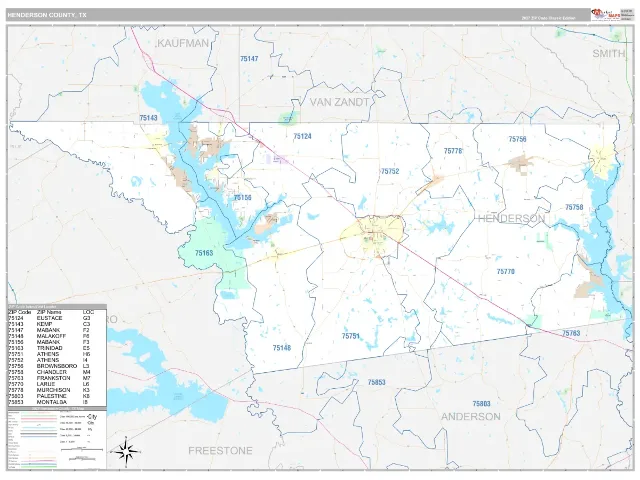
Task: Click the map publisher logo in header
Action: click(x=606, y=15)
